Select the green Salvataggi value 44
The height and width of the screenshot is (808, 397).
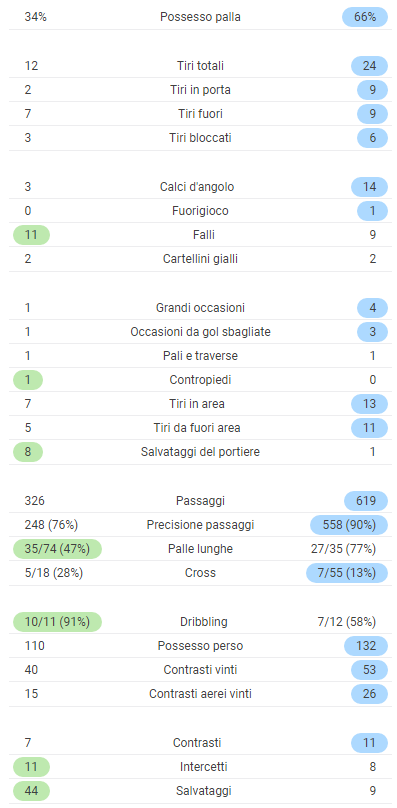click(31, 790)
